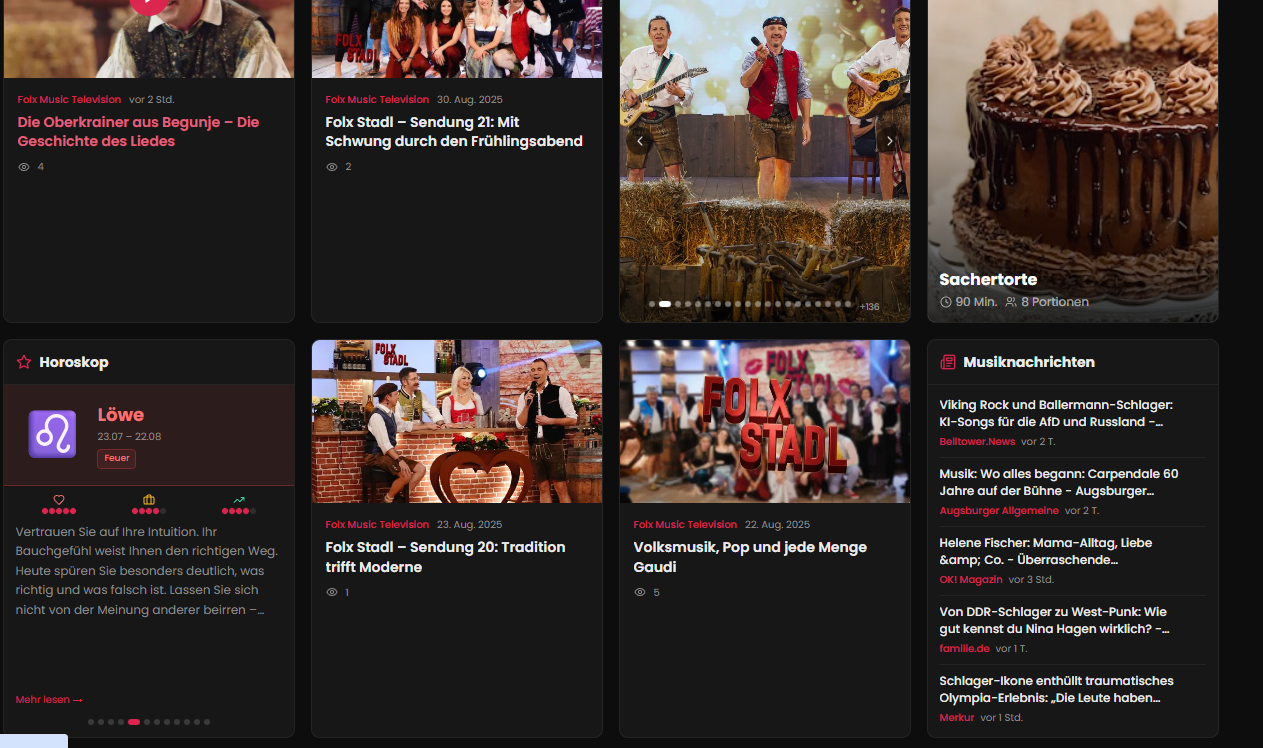Viewport: 1263px width, 748px height.
Task: Advance the band slideshow with the right arrow
Action: pos(889,141)
